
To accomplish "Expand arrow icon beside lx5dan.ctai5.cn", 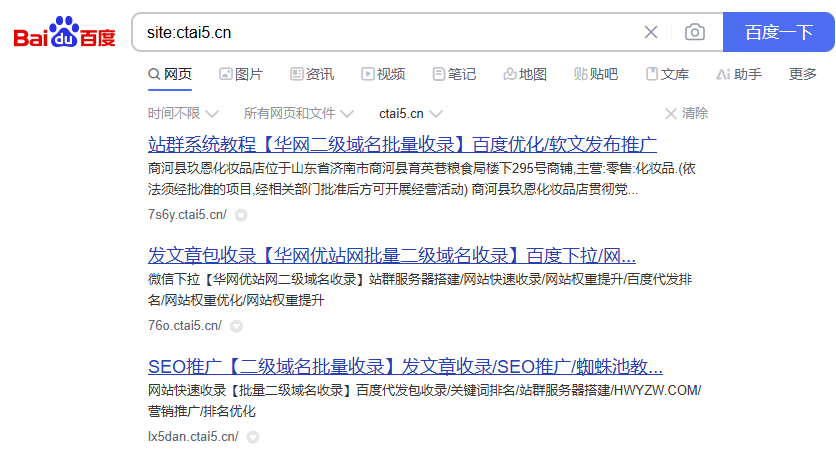I will pyautogui.click(x=253, y=437).
